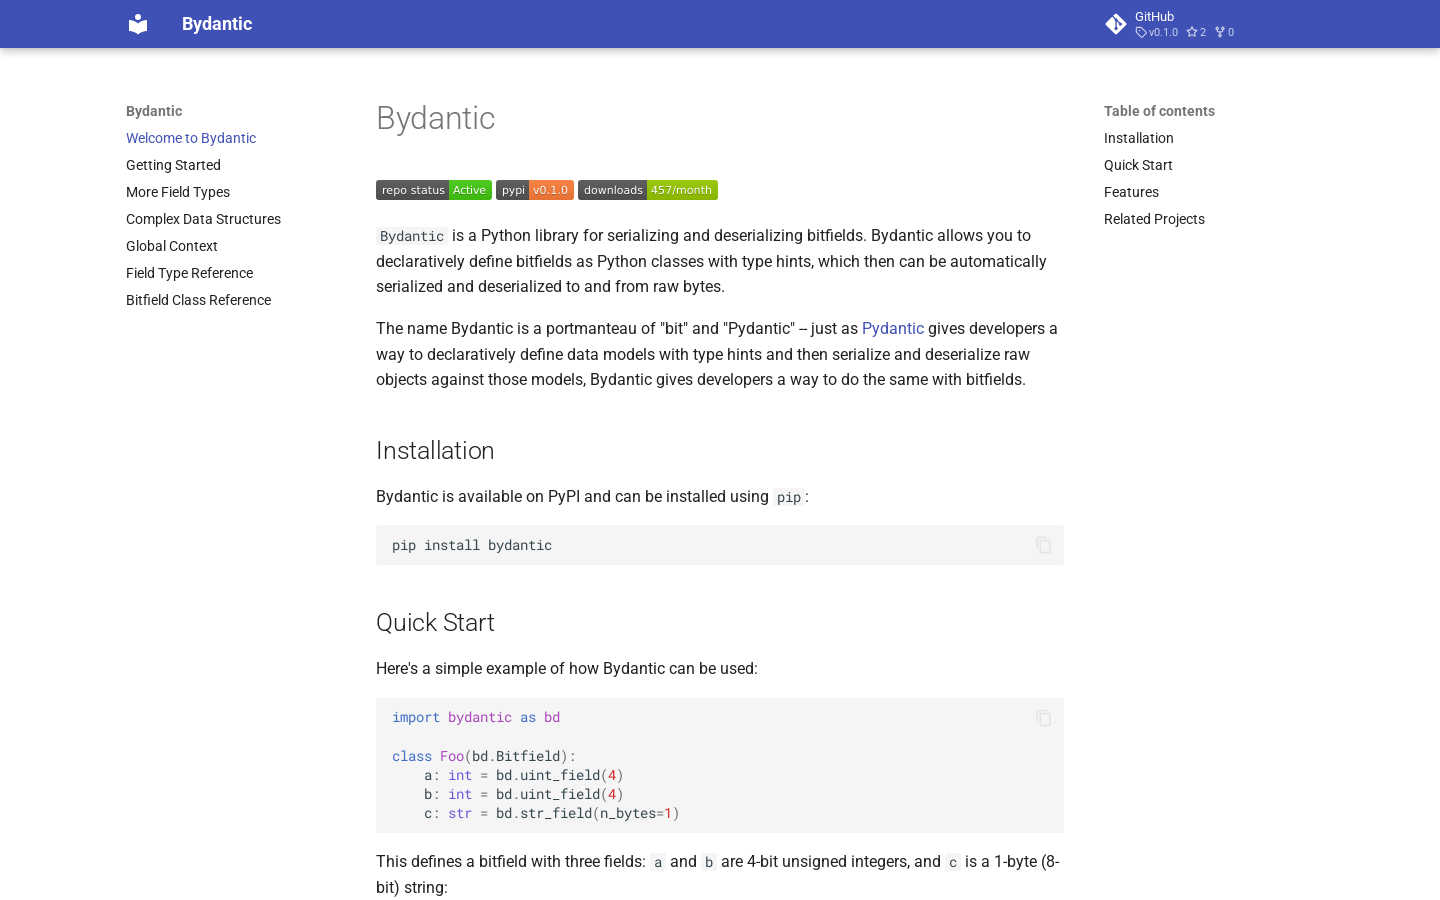Follow the Pydantic hyperlink in paragraph

[893, 328]
